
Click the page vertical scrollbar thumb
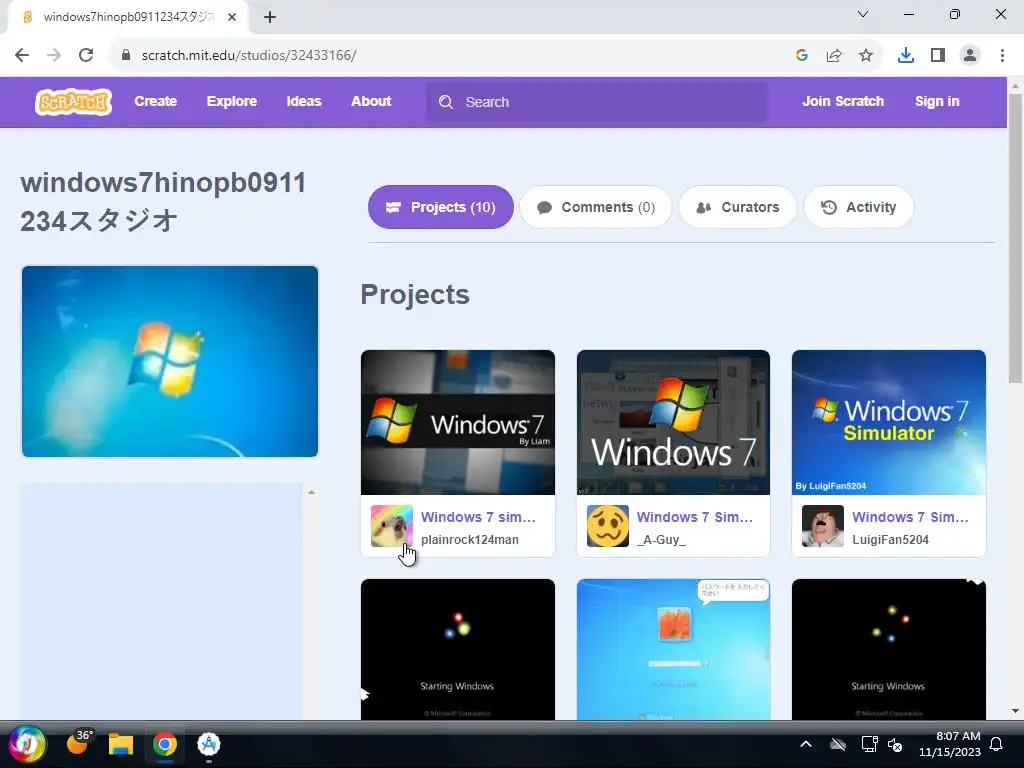(1015, 238)
